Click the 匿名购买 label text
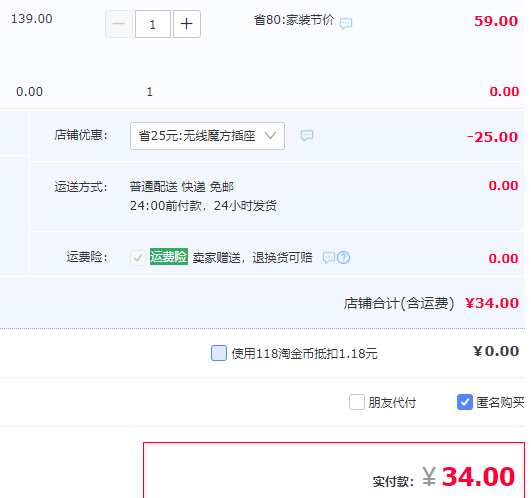This screenshot has width=531, height=498. tap(500, 403)
